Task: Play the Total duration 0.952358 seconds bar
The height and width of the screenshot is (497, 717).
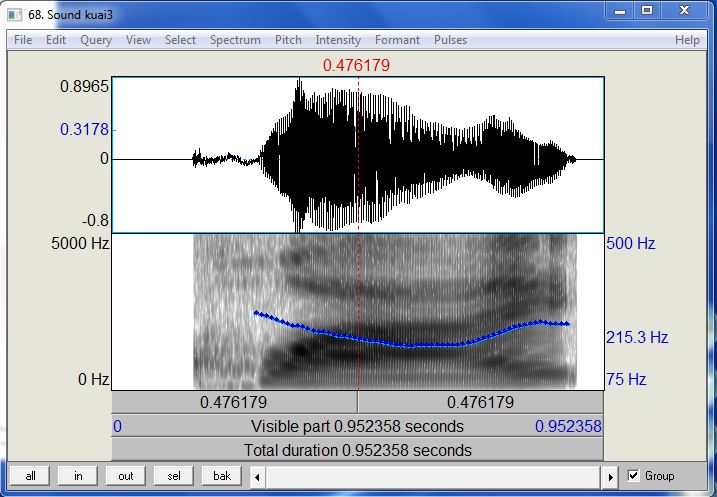Action: (358, 450)
